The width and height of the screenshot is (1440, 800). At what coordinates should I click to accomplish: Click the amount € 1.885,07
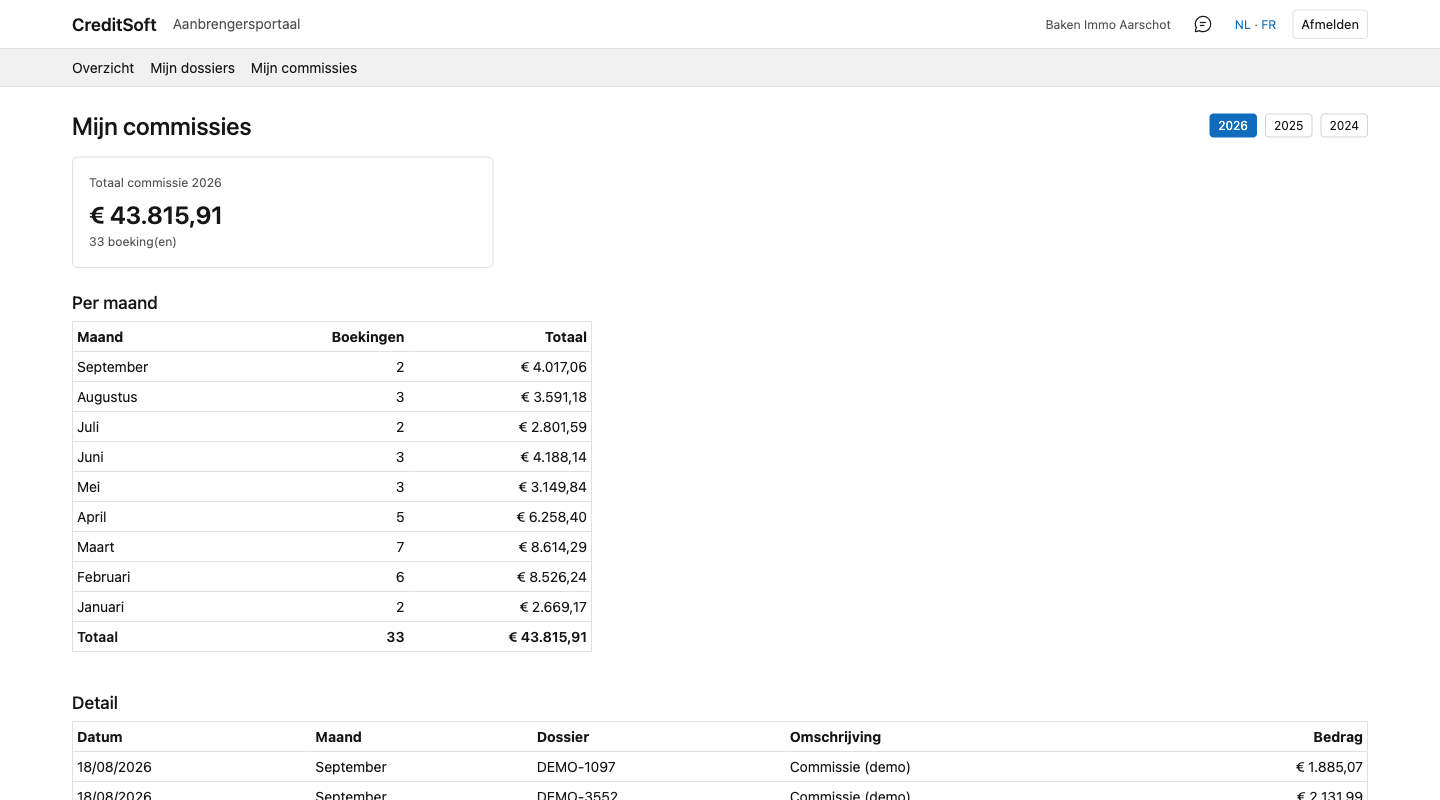point(1329,767)
